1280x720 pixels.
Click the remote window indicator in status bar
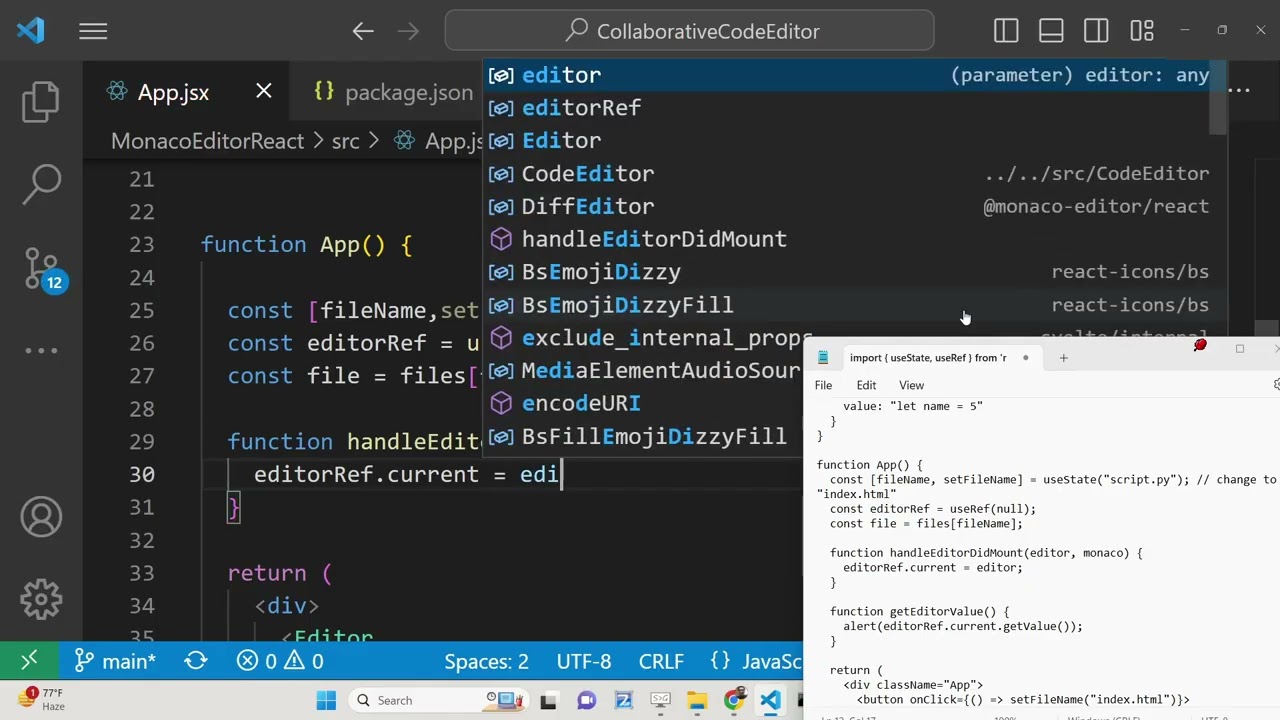coord(29,661)
